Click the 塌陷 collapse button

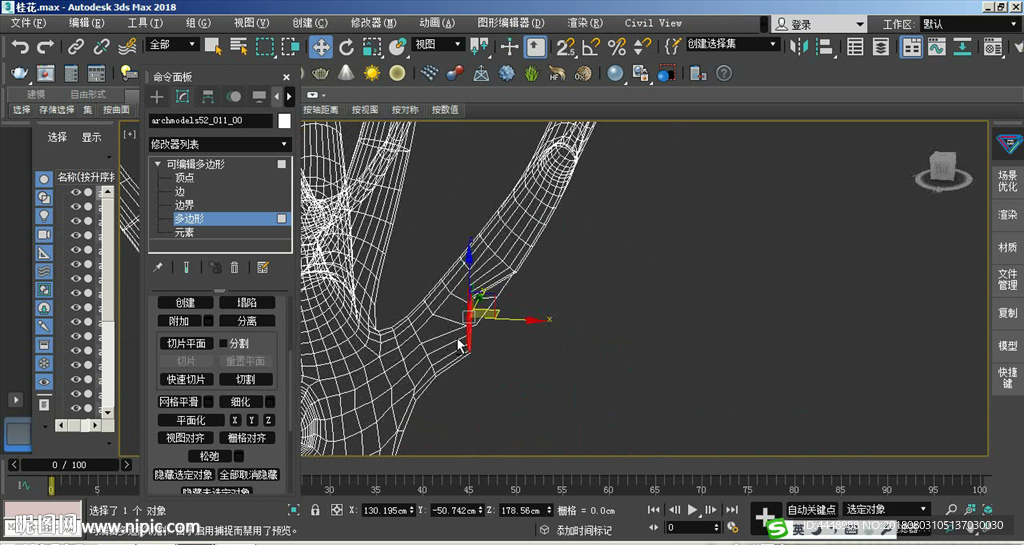pyautogui.click(x=247, y=303)
